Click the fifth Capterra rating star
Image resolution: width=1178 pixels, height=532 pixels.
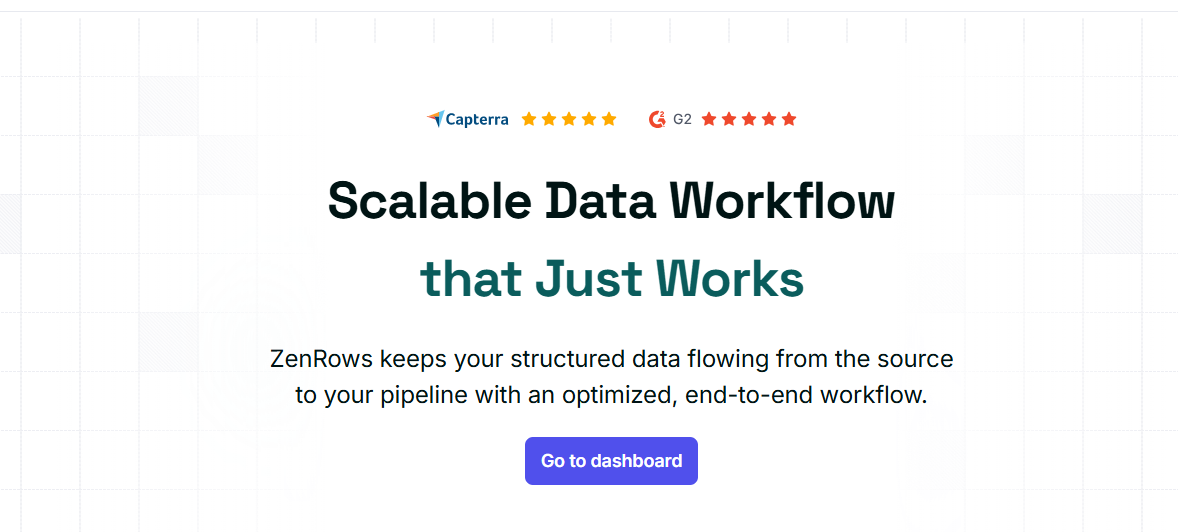(609, 119)
